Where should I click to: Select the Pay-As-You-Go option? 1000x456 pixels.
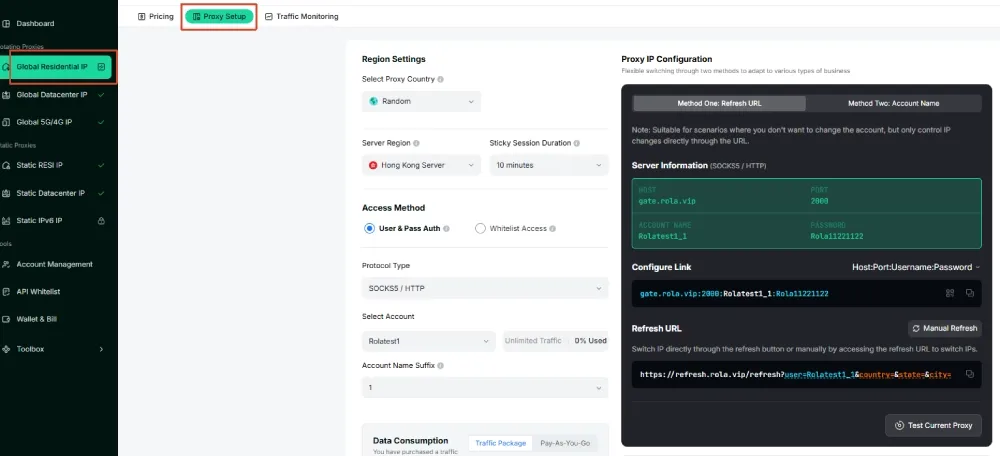[x=565, y=443]
